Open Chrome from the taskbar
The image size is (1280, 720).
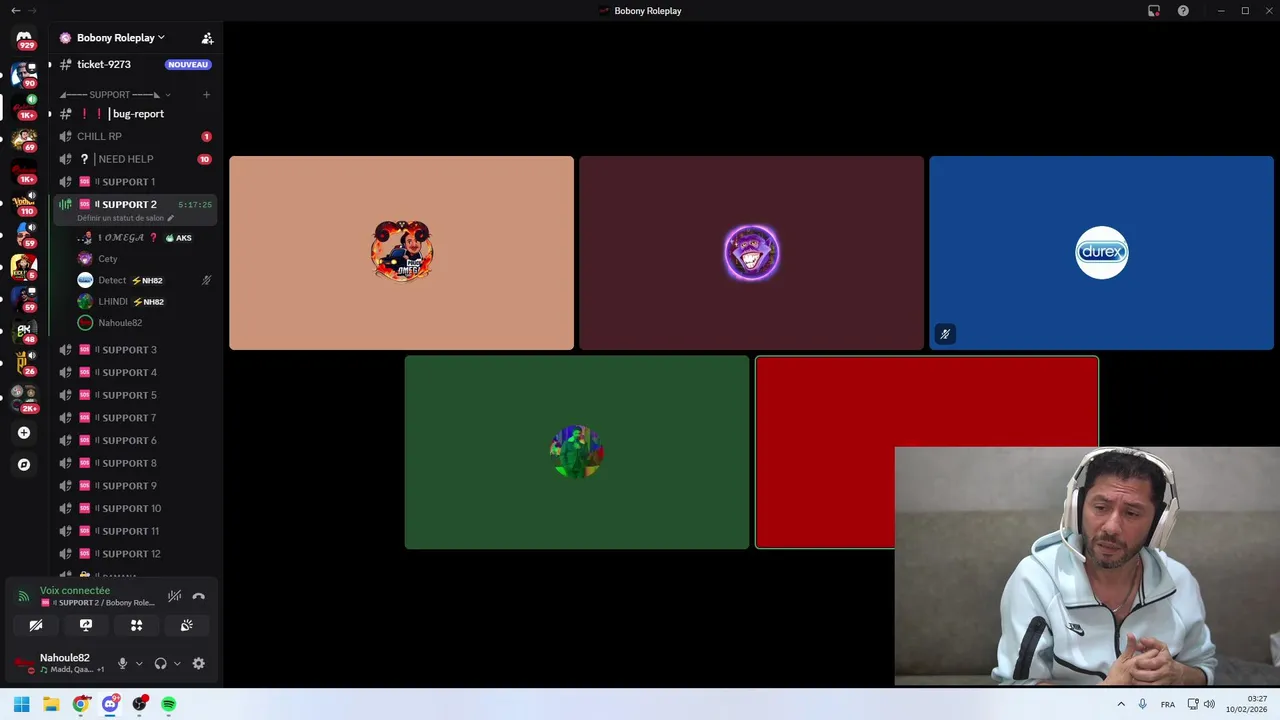point(81,704)
